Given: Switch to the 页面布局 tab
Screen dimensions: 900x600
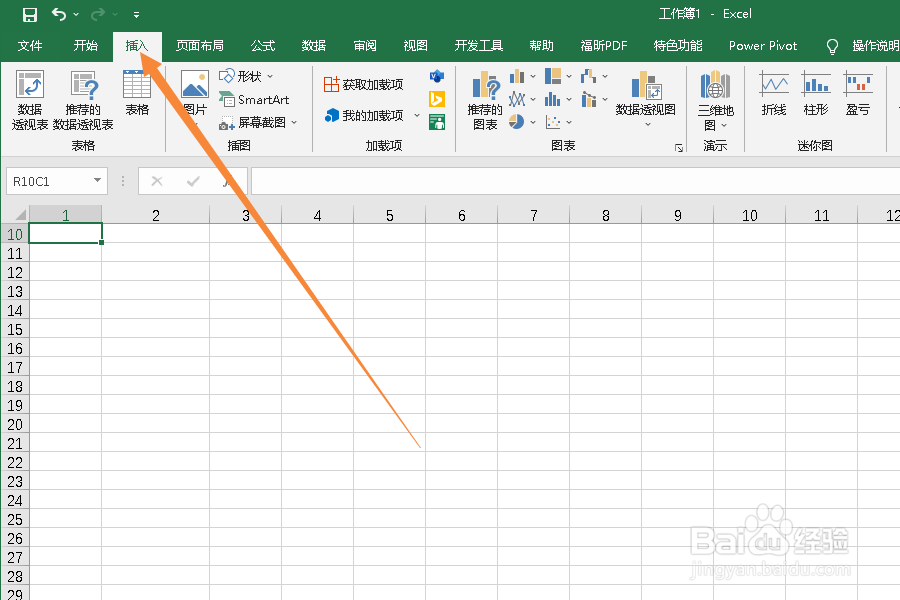Looking at the screenshot, I should pos(200,45).
